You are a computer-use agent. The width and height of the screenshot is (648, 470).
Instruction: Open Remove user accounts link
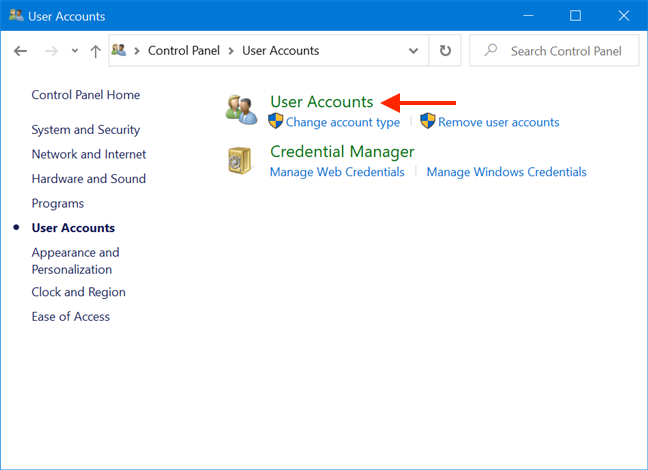click(498, 122)
